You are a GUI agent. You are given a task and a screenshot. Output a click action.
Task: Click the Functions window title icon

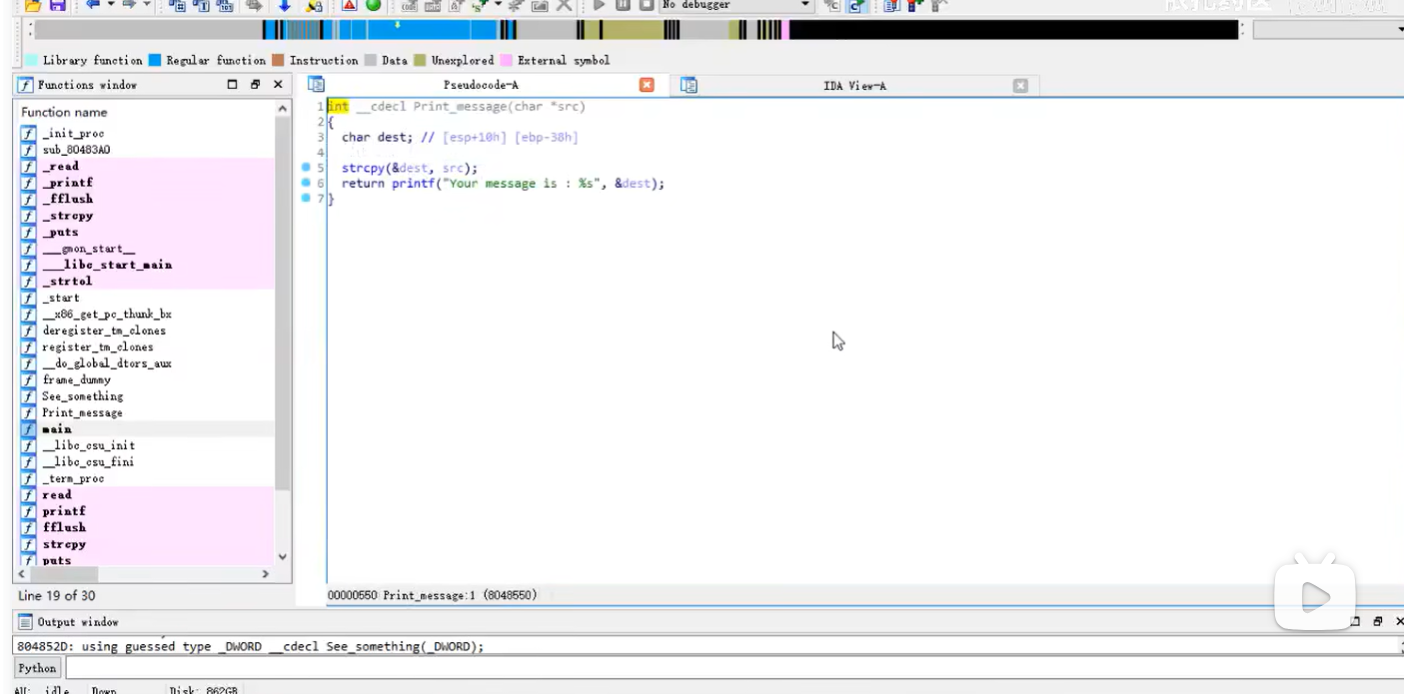pos(25,85)
